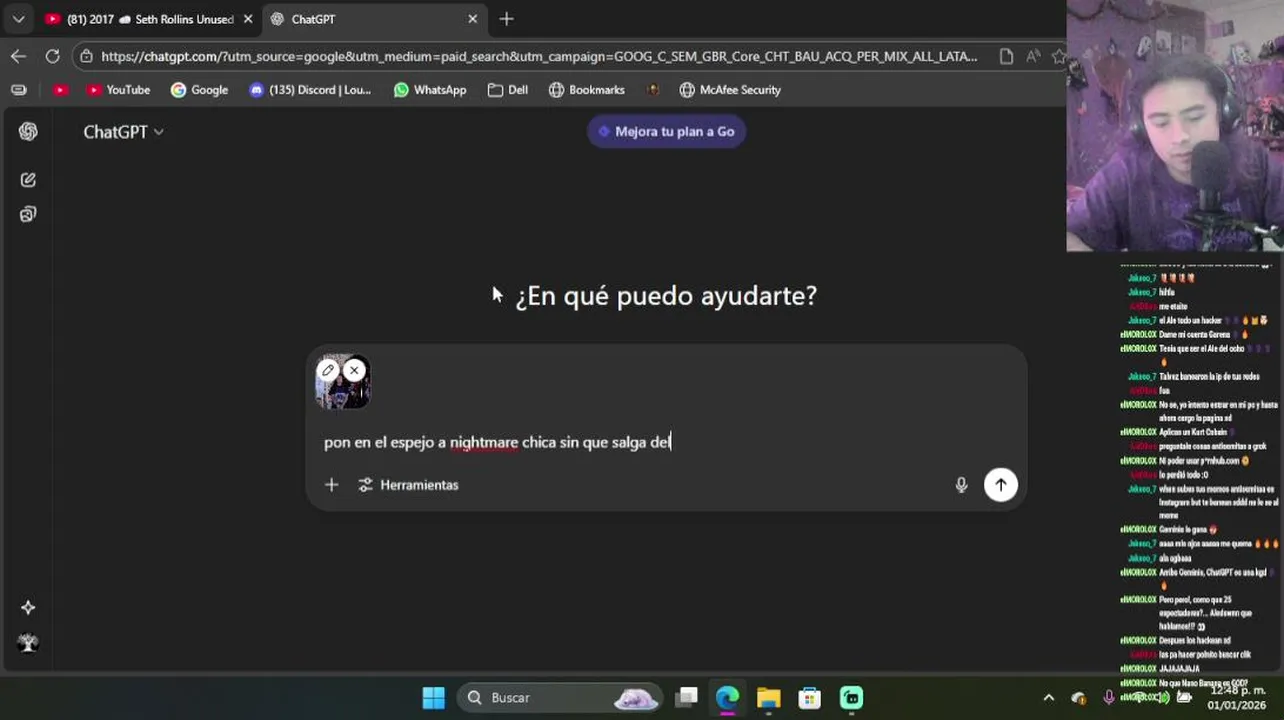The width and height of the screenshot is (1284, 720).
Task: Open the Google bookmark
Action: point(199,90)
